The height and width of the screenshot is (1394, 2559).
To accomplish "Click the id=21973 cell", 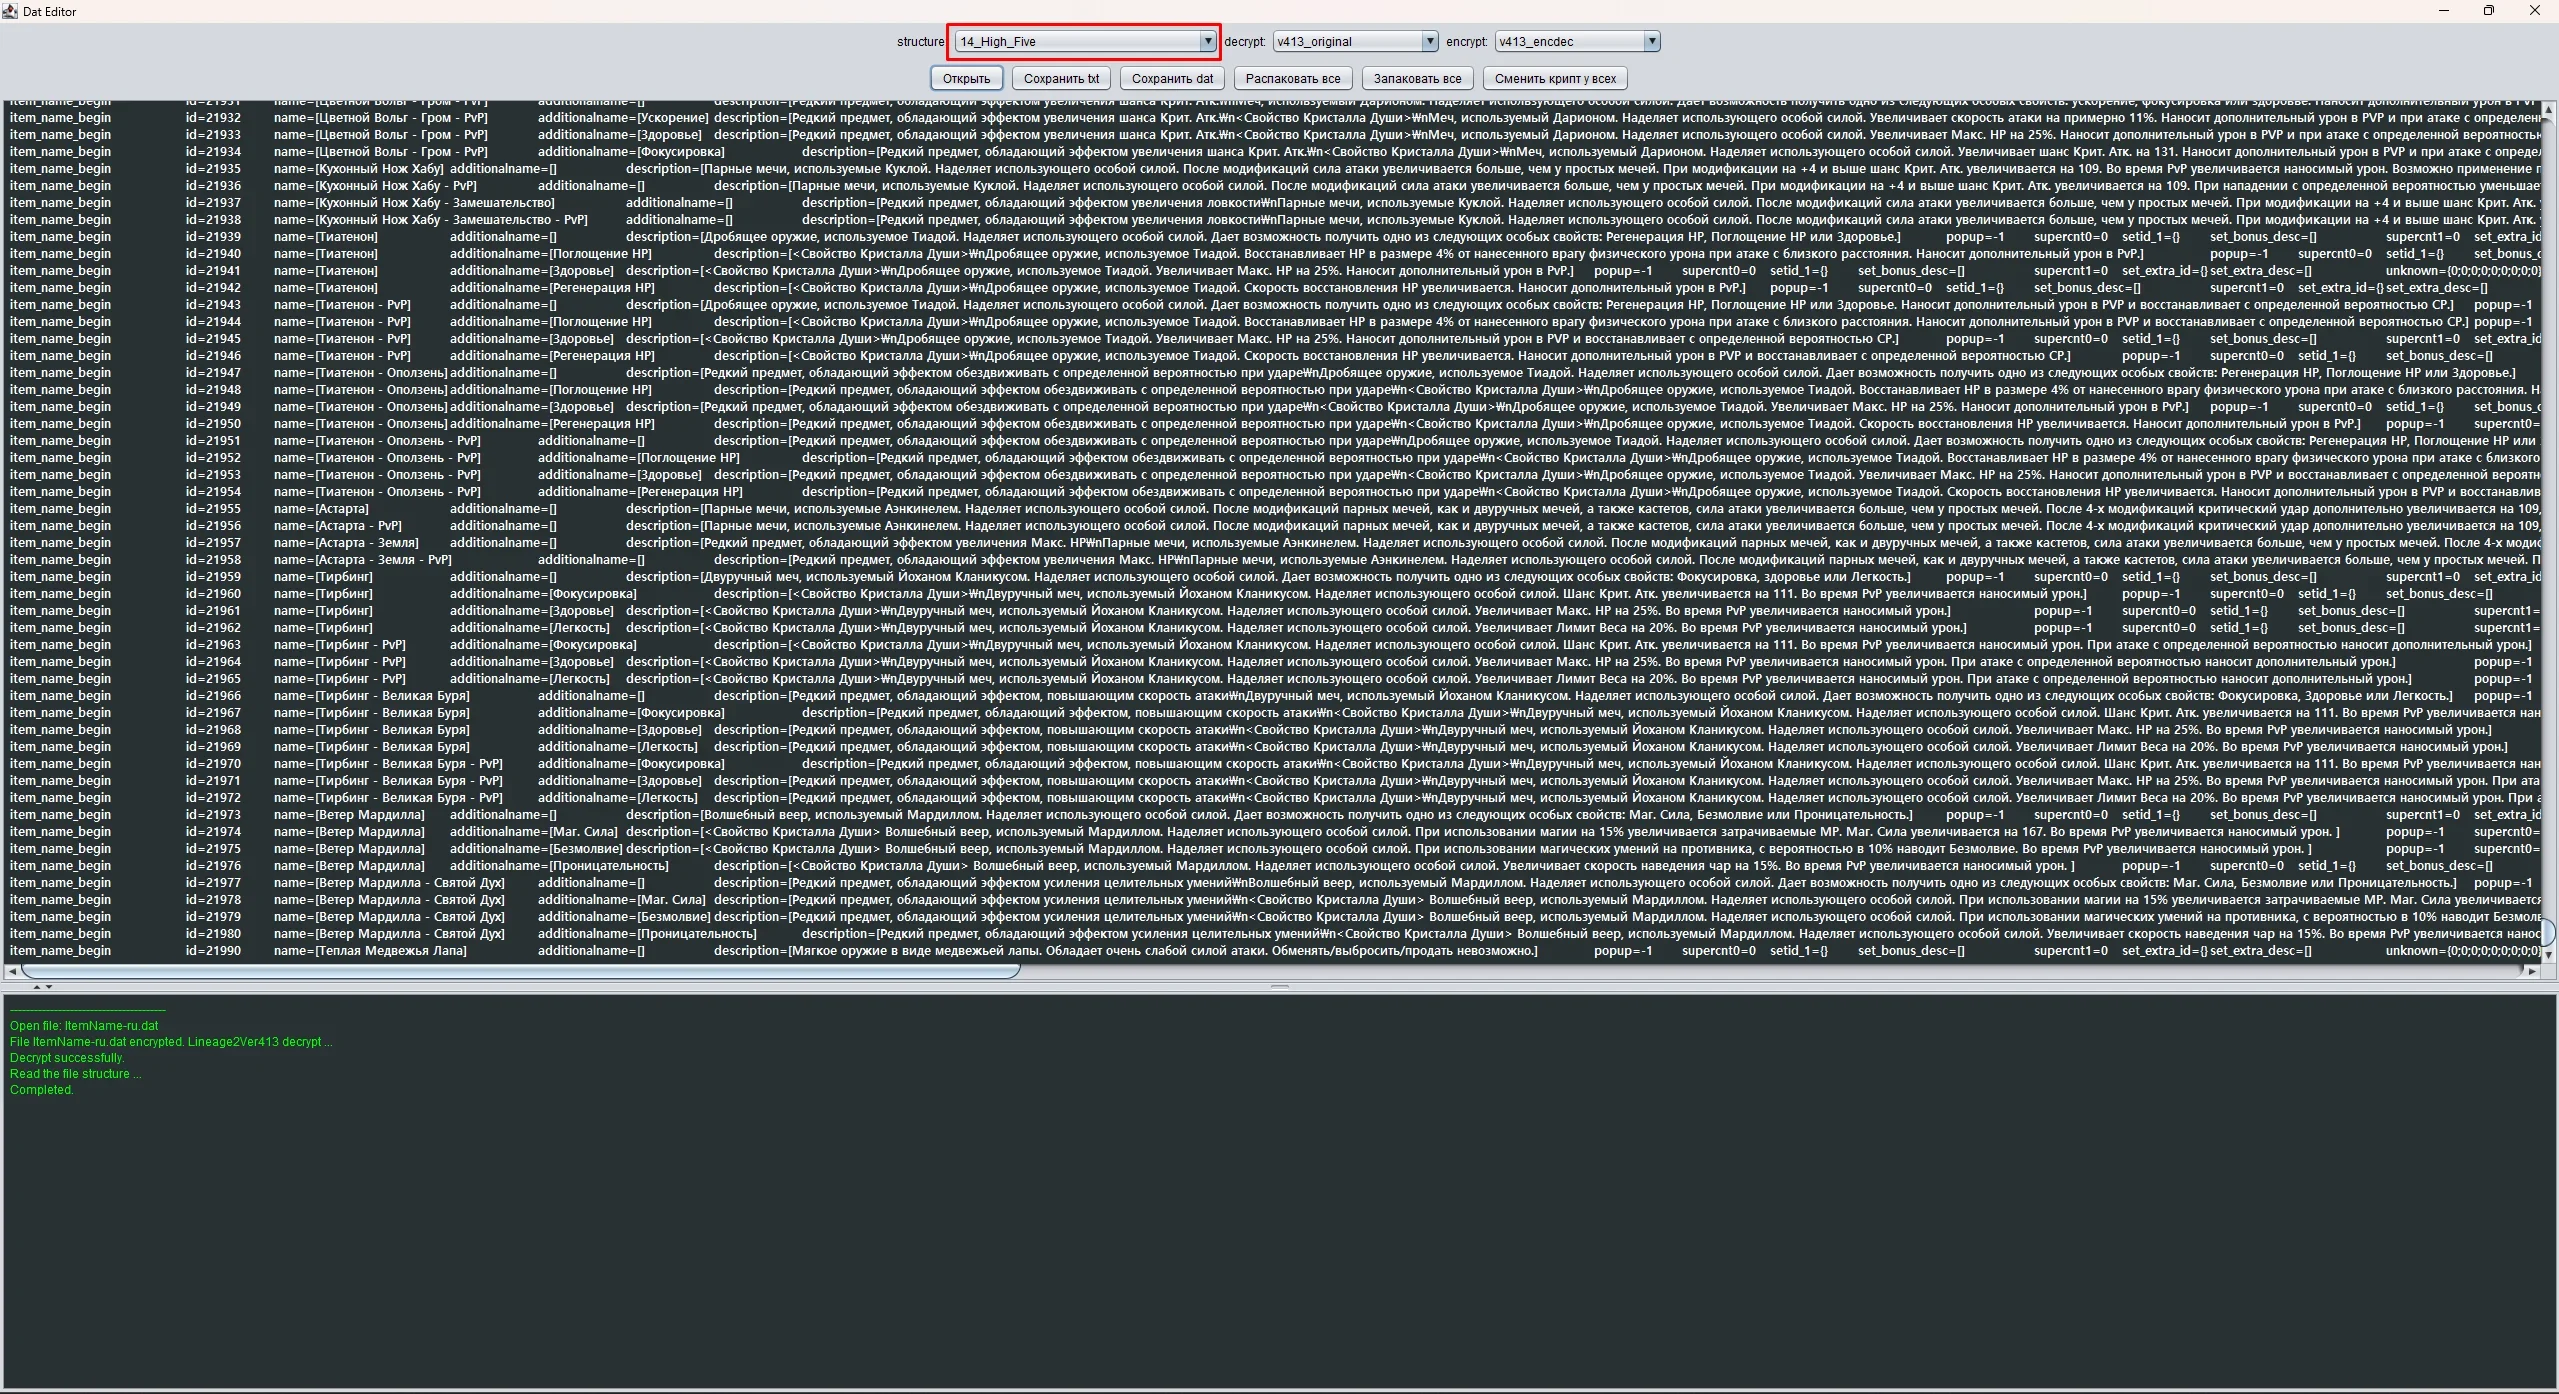I will 213,815.
